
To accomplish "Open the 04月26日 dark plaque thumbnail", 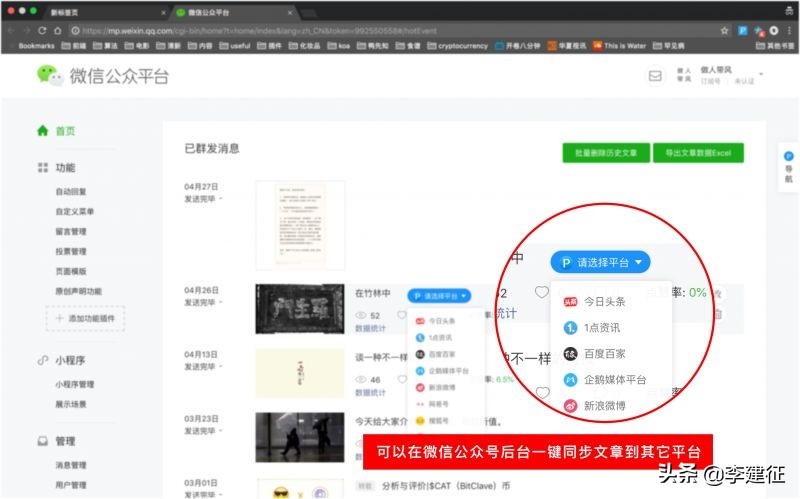I will click(x=300, y=309).
